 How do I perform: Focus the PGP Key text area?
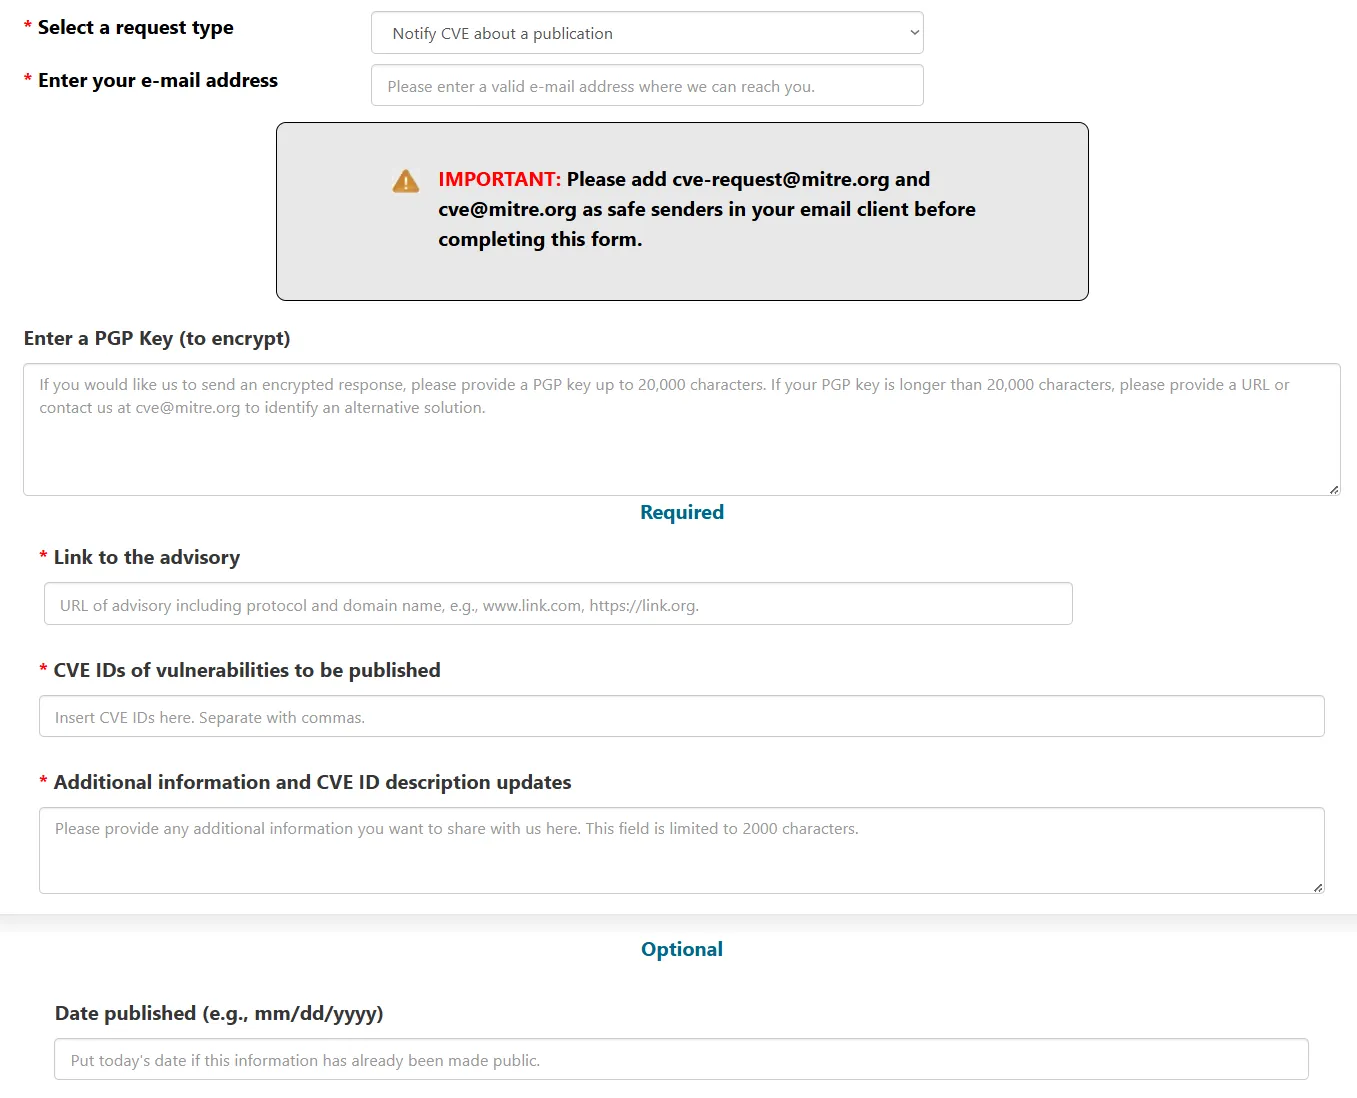[x=682, y=429]
